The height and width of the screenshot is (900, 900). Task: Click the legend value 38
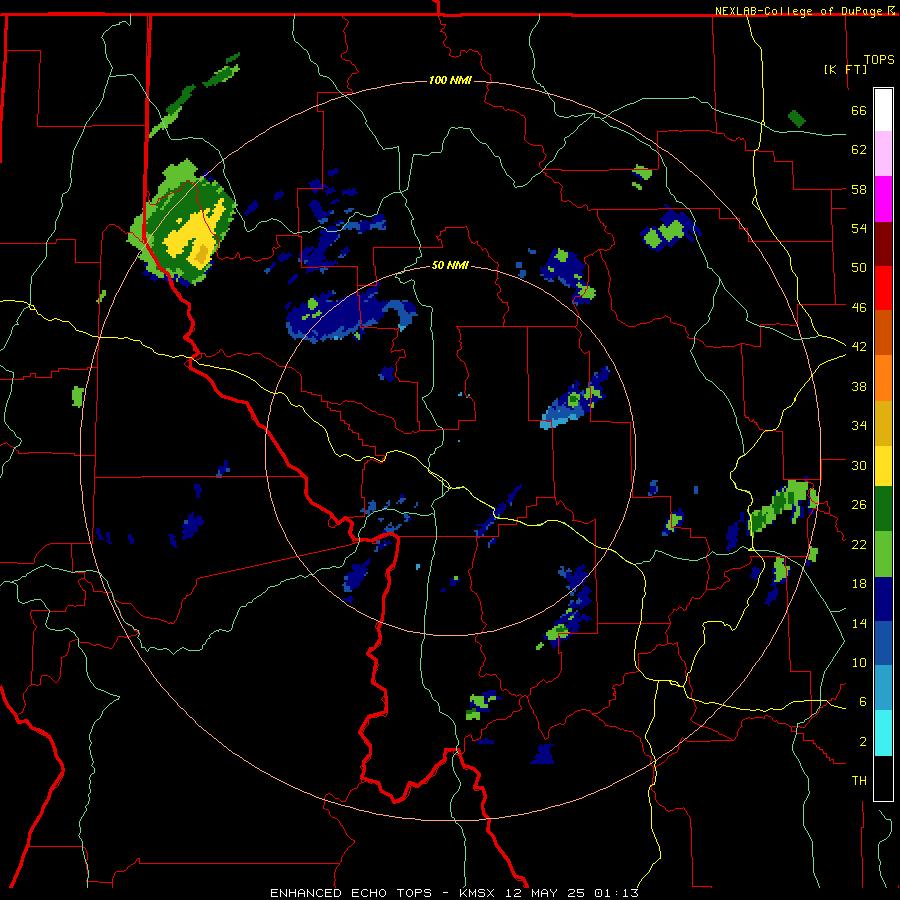(x=859, y=386)
